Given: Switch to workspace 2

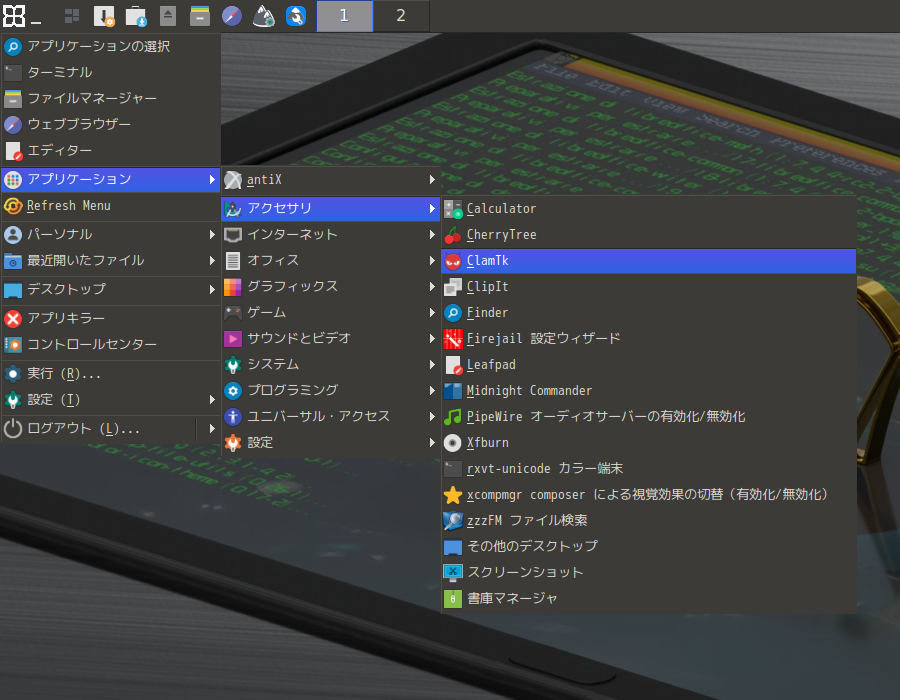Looking at the screenshot, I should click(x=401, y=16).
